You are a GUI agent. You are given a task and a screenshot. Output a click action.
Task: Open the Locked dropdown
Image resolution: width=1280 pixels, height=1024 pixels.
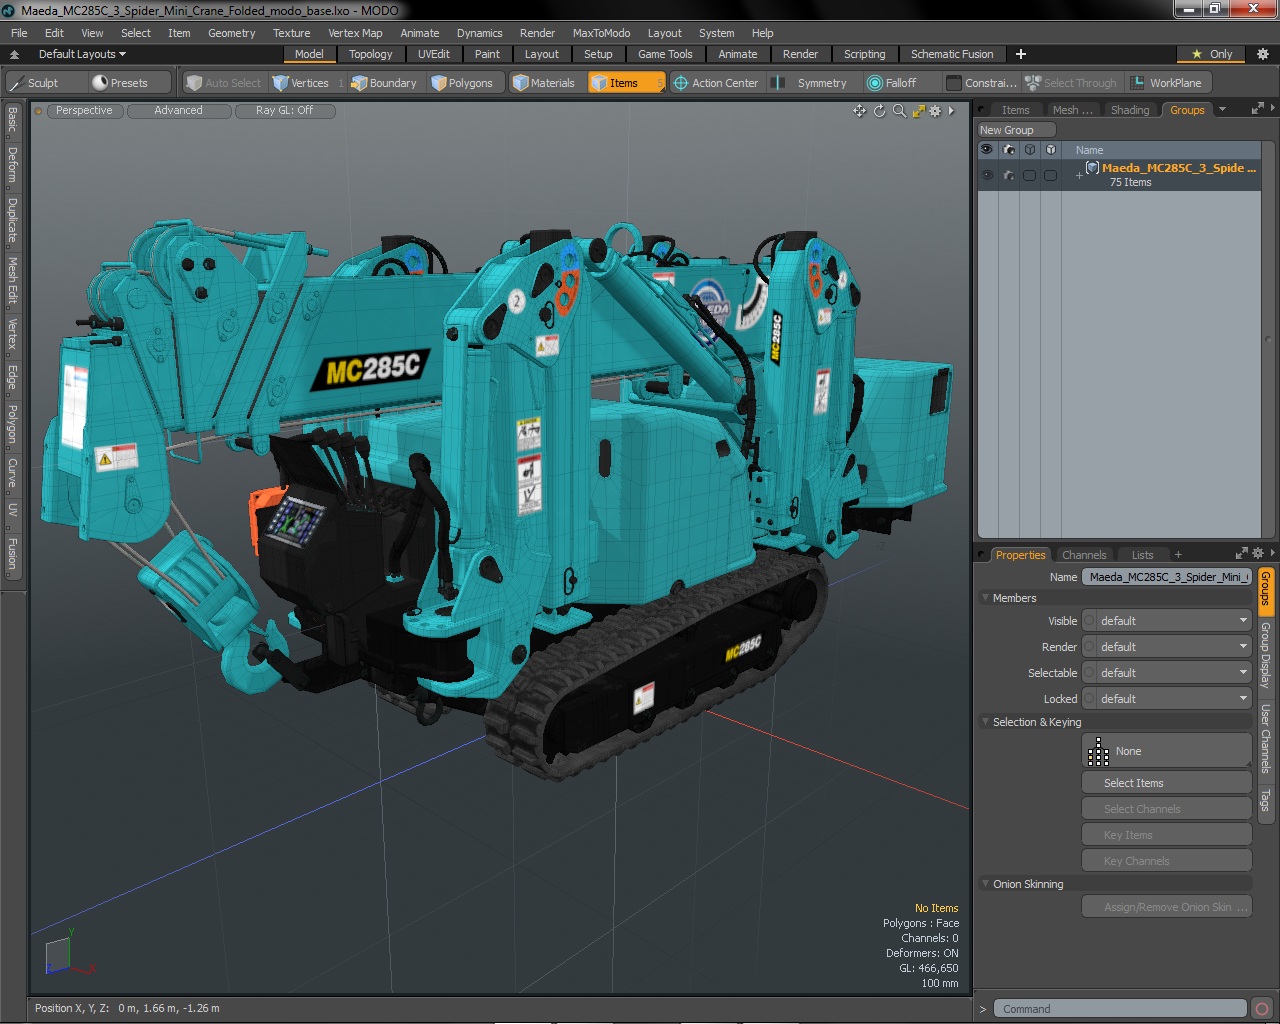pos(1167,699)
